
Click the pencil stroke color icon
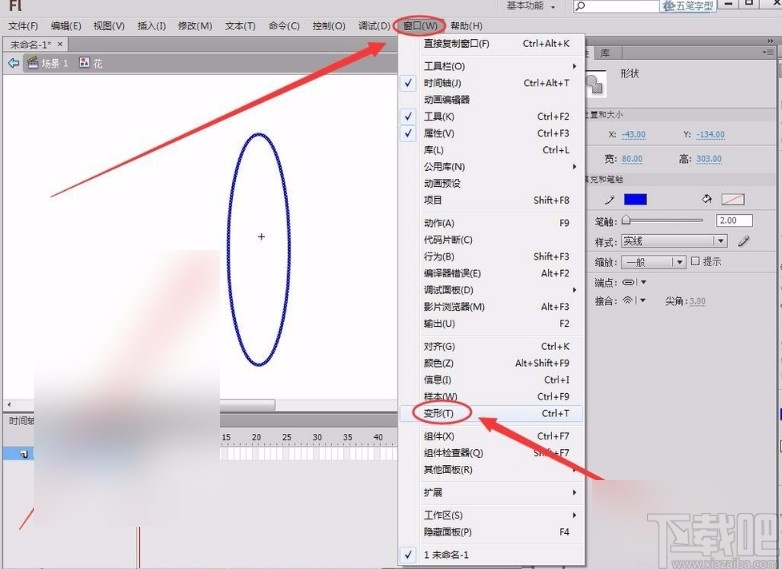[609, 200]
